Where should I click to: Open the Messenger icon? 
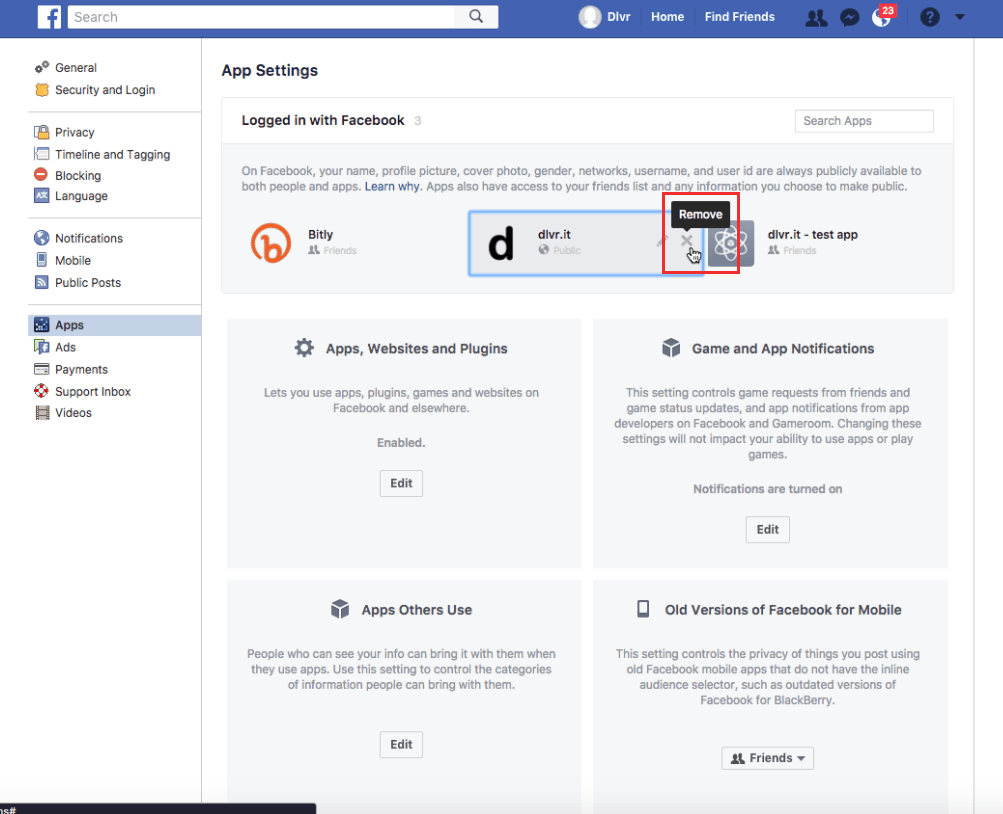[x=849, y=18]
